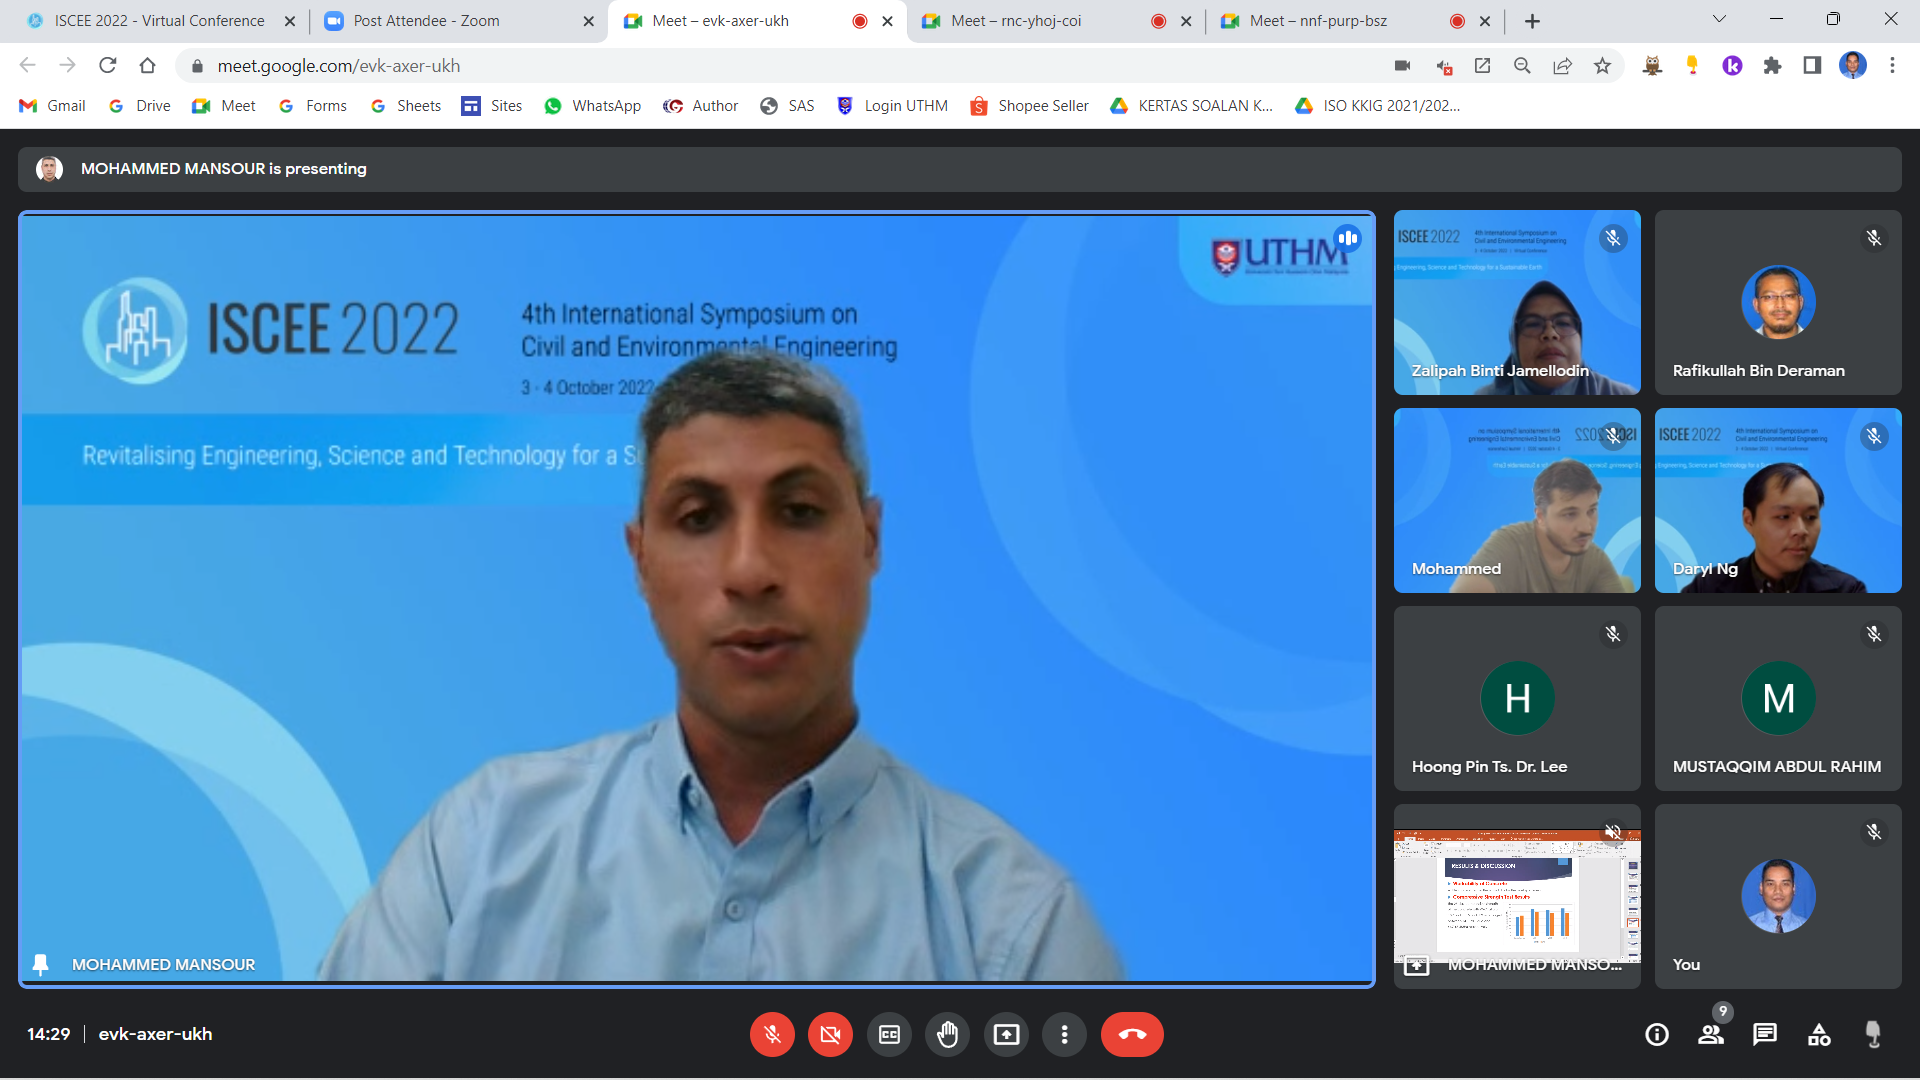Select Zalipah Binti Jamellodin video tile
Viewport: 1920px width, 1080px height.
1517,302
